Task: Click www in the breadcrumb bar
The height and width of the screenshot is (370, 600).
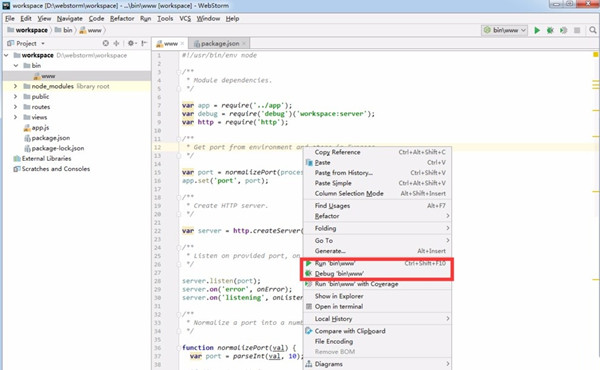Action: click(x=91, y=30)
